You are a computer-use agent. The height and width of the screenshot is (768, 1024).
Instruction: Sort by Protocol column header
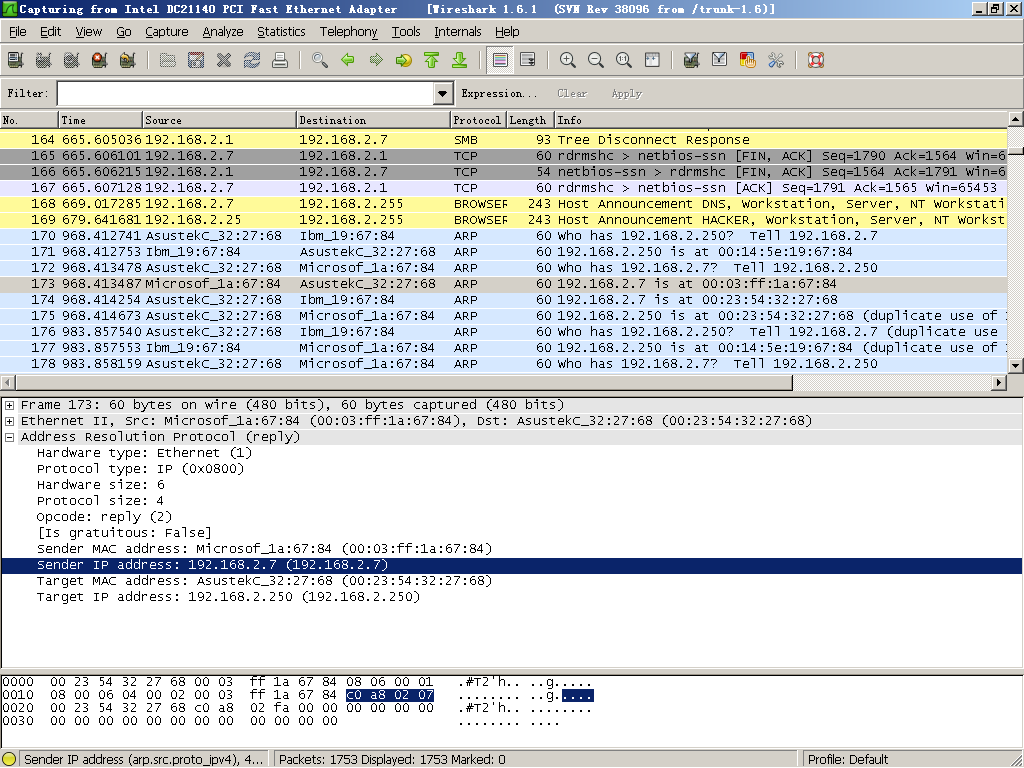(479, 120)
